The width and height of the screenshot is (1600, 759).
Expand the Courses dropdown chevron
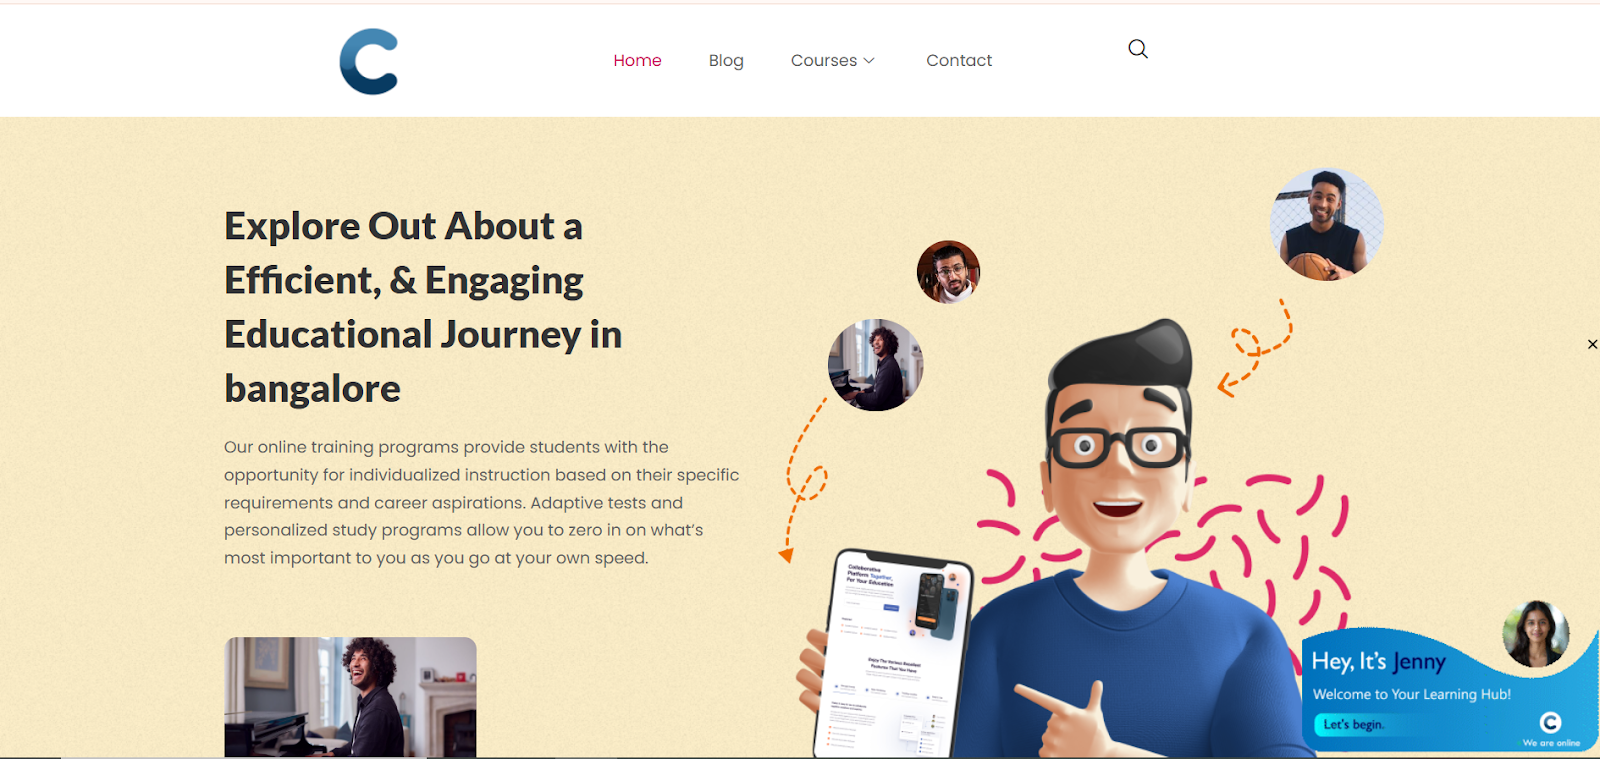[x=869, y=61]
